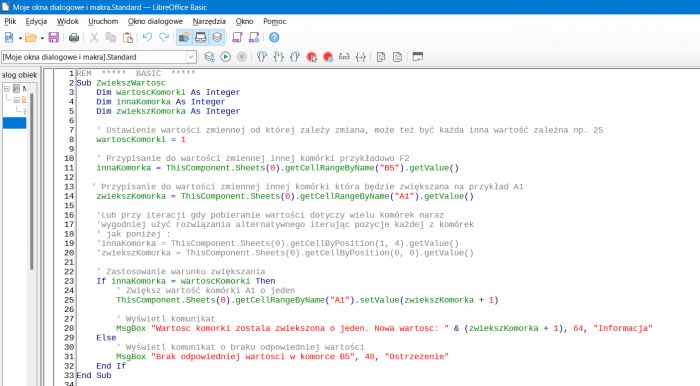This screenshot has height=386, width=700.
Task: Toggle breakpoint with the red dot cursor icon
Action: 312,57
